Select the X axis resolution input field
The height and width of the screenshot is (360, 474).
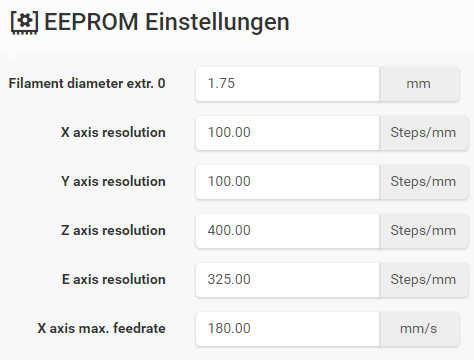287,133
